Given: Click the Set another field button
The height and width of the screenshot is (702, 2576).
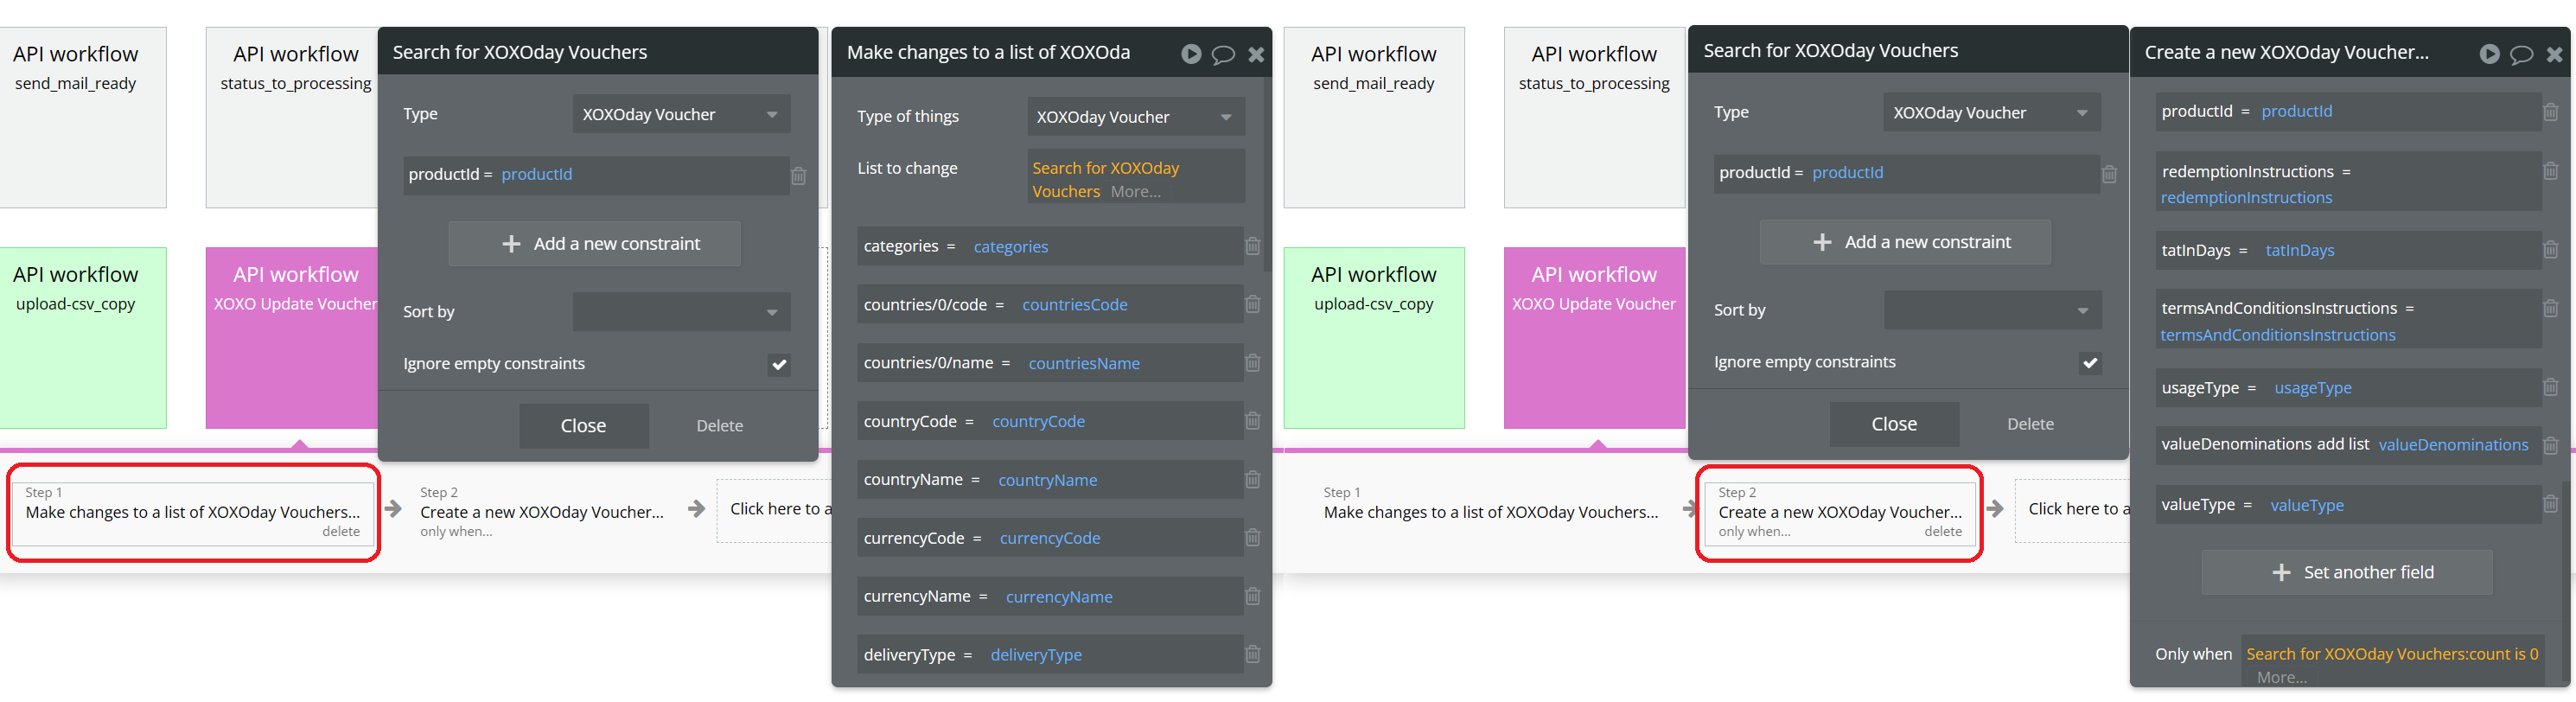Looking at the screenshot, I should tap(2346, 572).
